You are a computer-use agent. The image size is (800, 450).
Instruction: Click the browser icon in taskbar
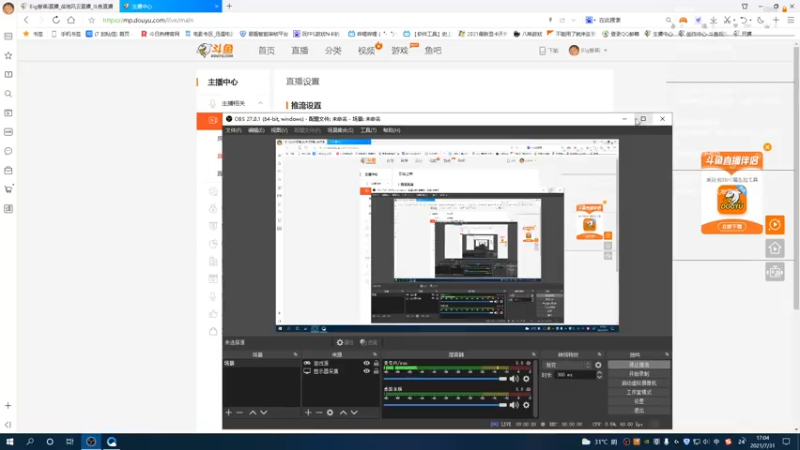[x=111, y=441]
